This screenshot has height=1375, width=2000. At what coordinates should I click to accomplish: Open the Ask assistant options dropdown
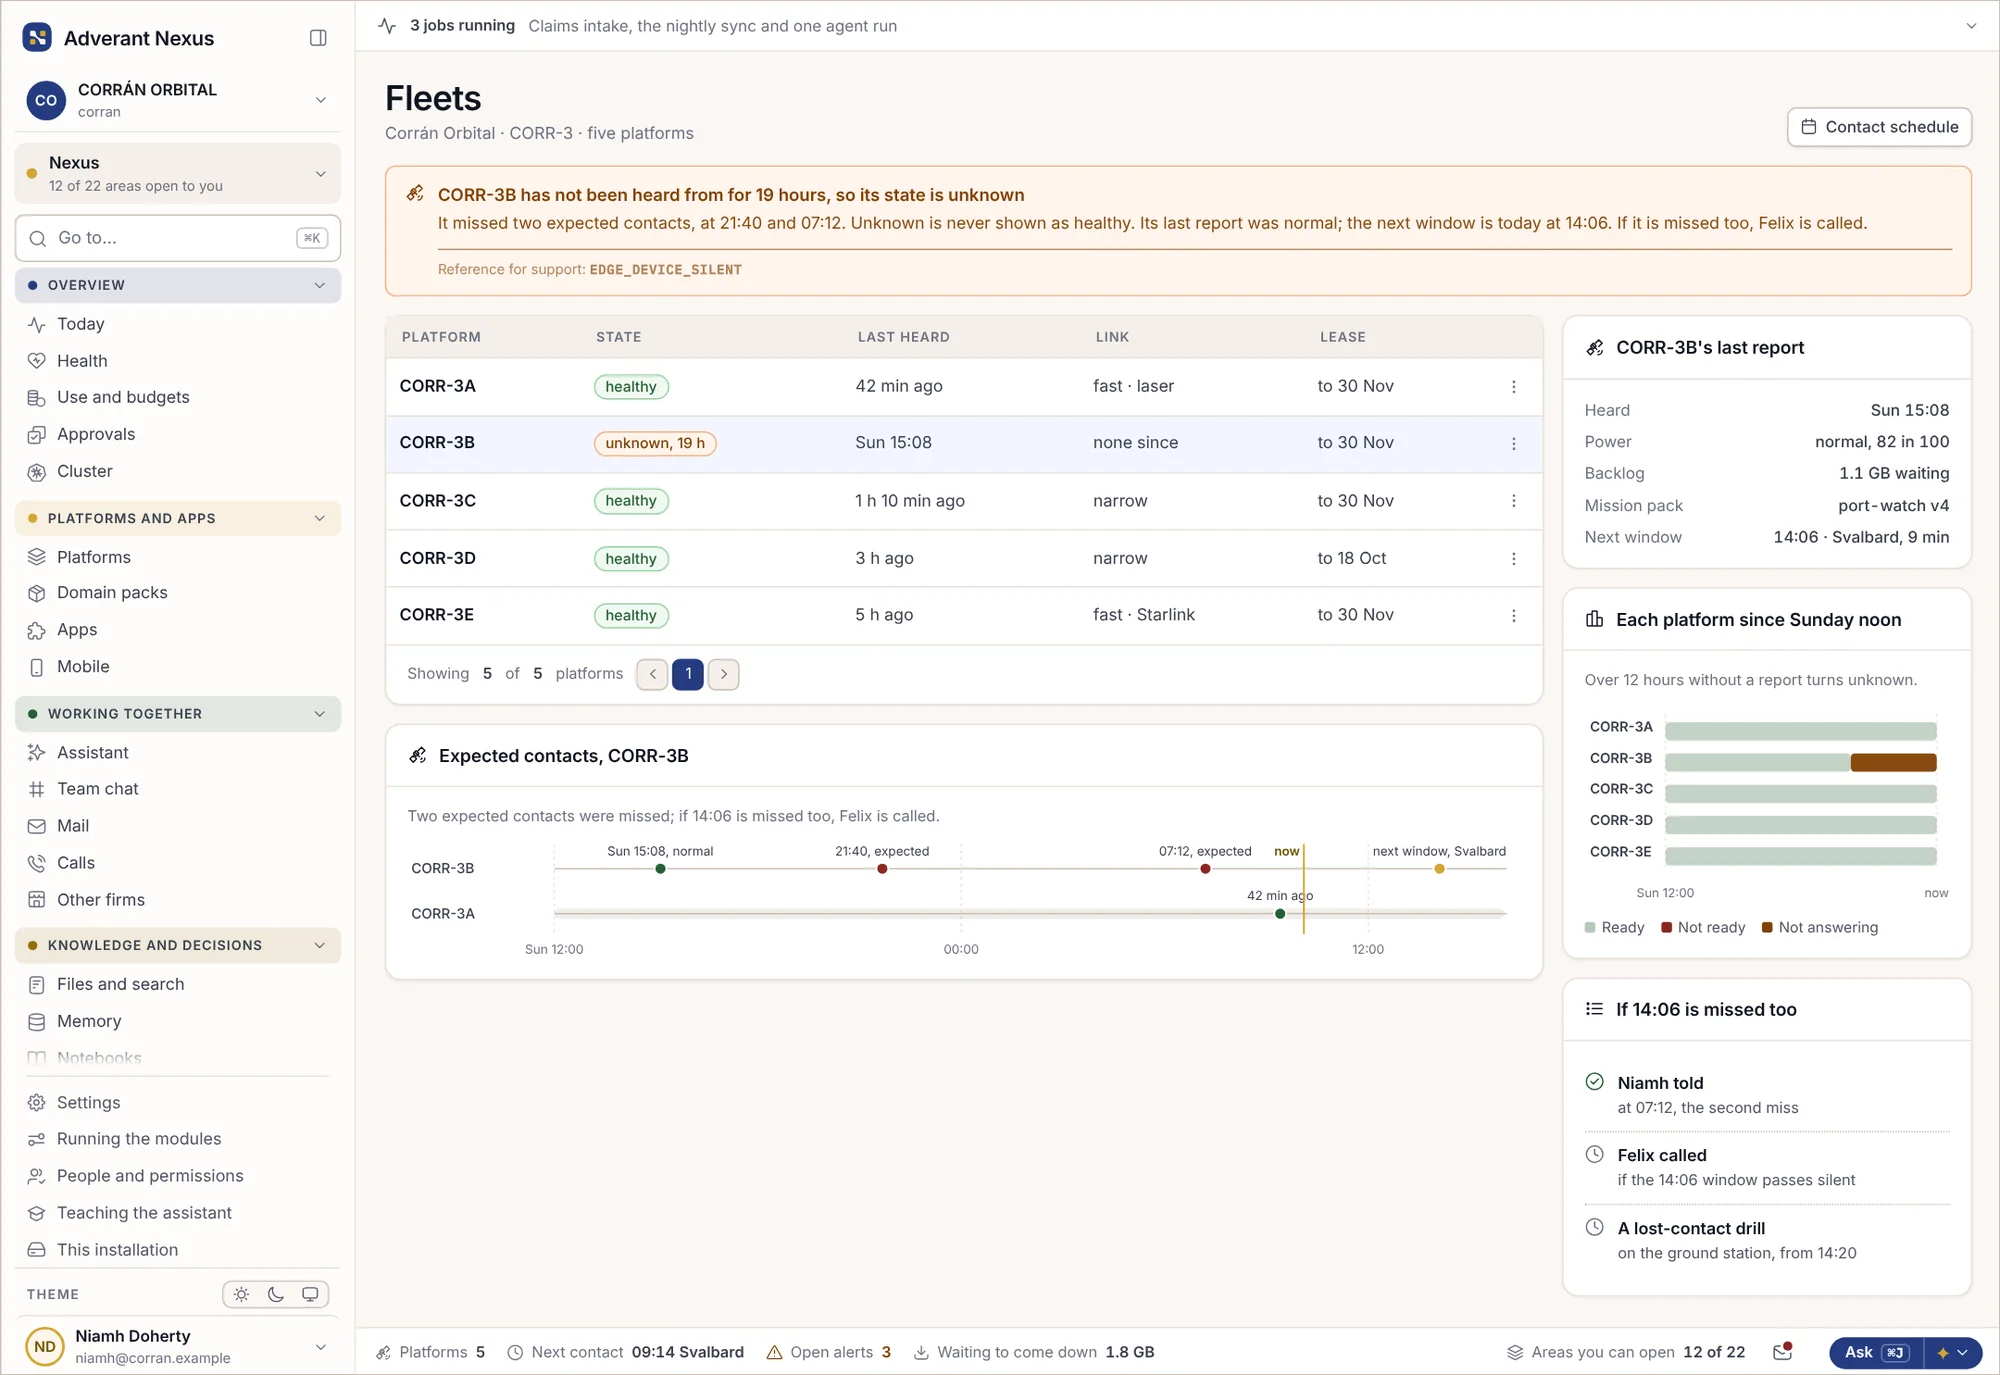[x=1953, y=1352]
